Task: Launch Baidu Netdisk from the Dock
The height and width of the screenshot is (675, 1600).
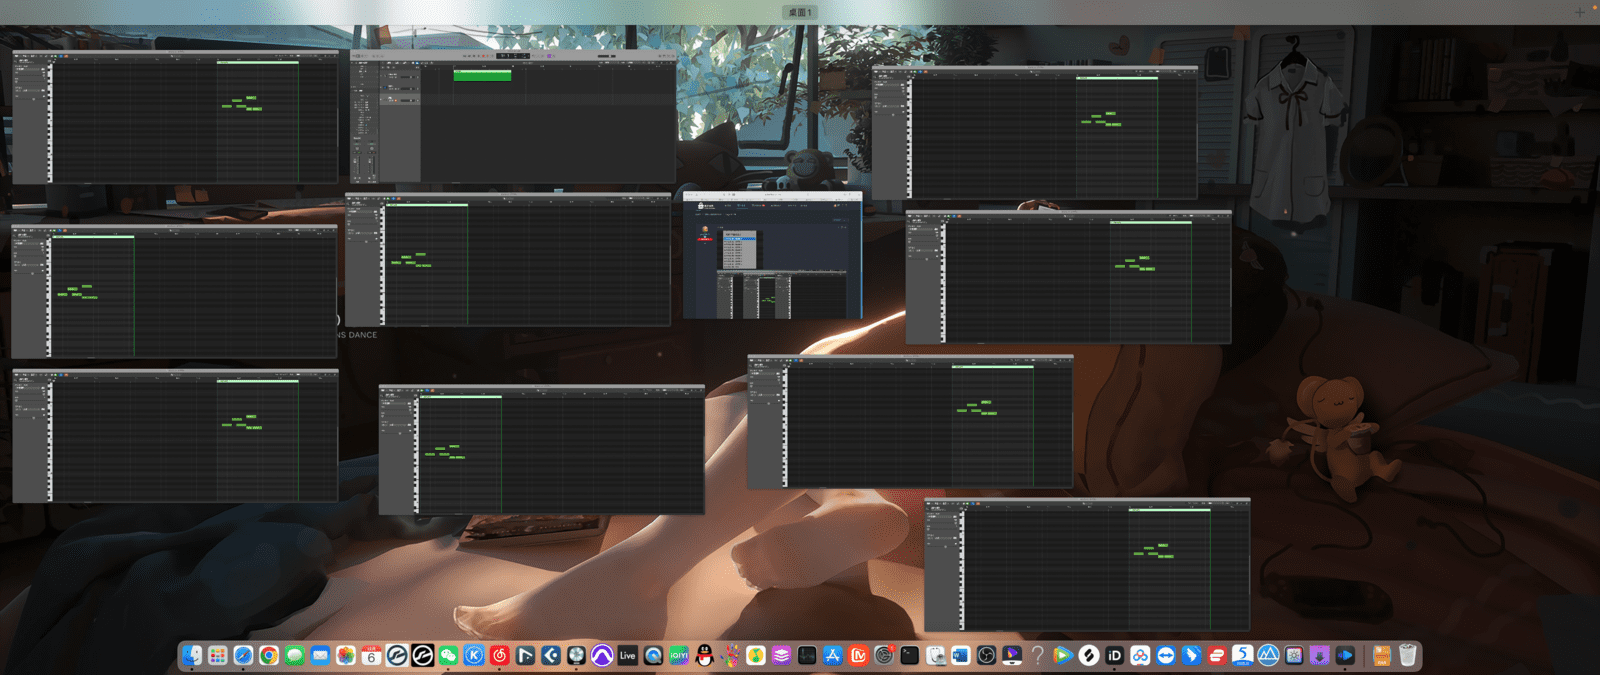Action: (1140, 655)
